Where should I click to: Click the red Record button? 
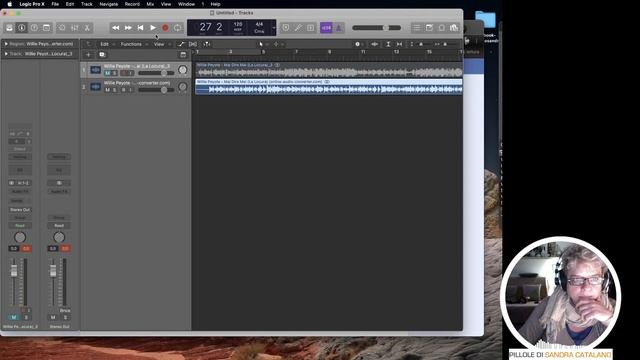[165, 28]
